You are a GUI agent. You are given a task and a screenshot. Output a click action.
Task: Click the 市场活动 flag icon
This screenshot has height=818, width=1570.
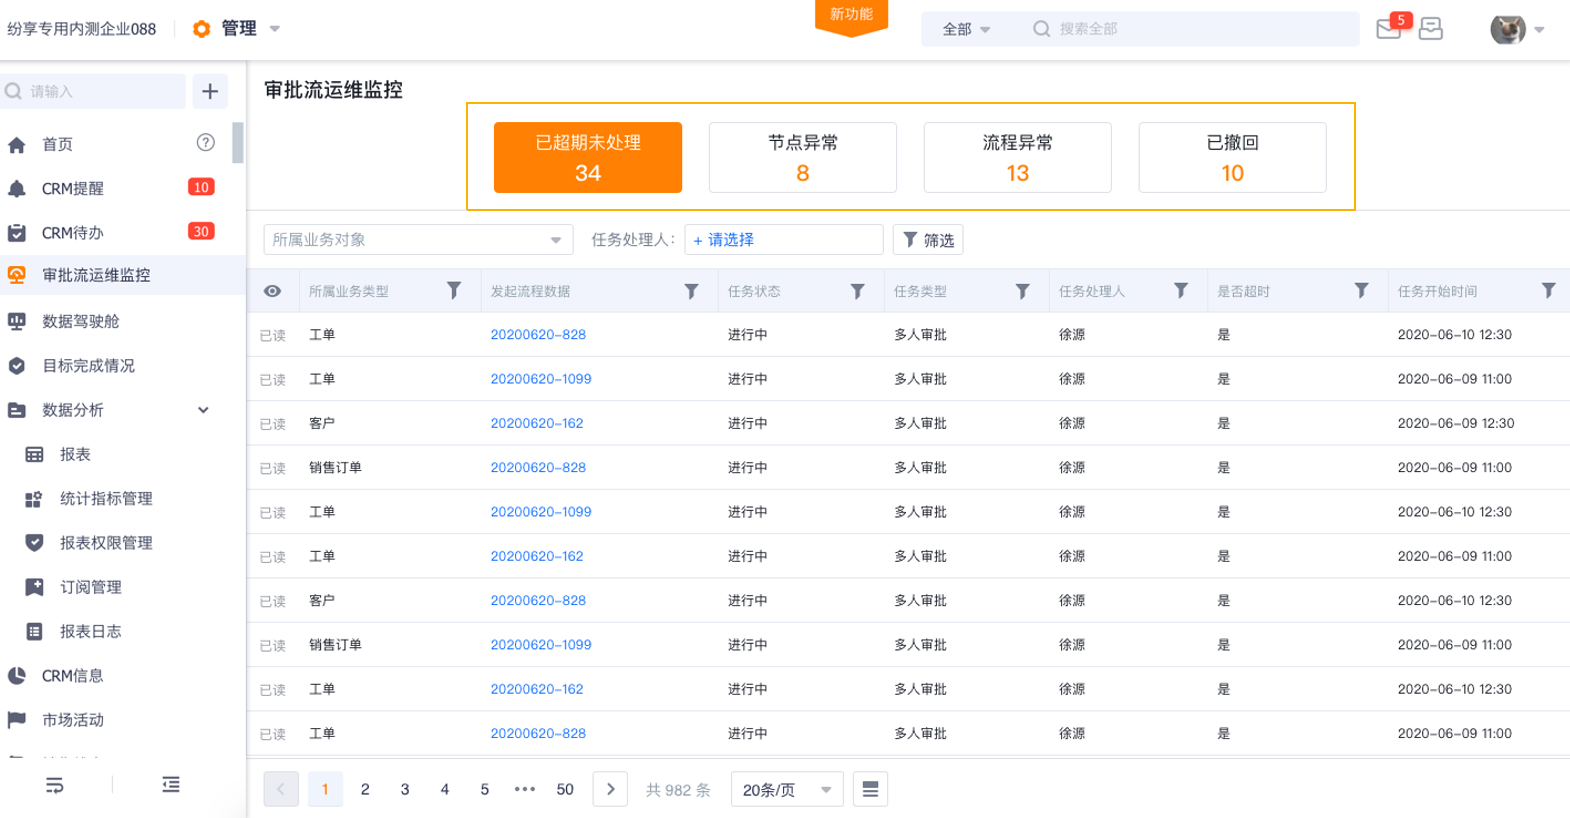[x=16, y=720]
